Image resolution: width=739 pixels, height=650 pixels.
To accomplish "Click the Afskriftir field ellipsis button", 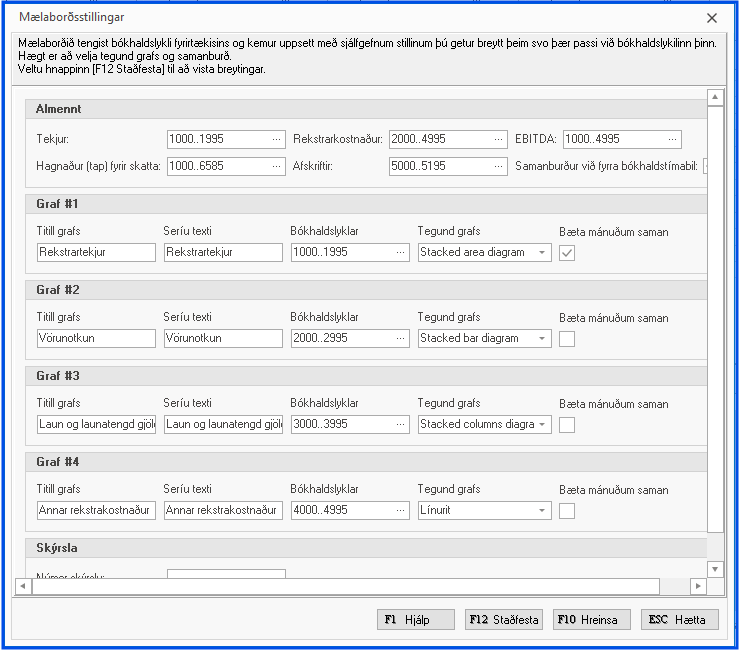I will (497, 166).
